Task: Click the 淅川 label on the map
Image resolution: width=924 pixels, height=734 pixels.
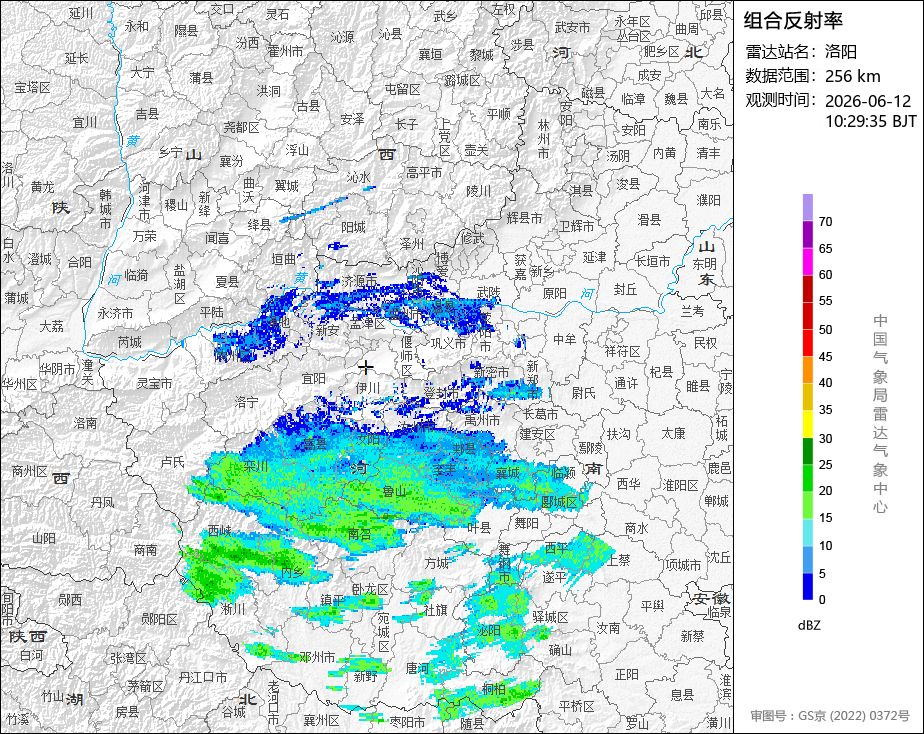Action: pos(233,609)
